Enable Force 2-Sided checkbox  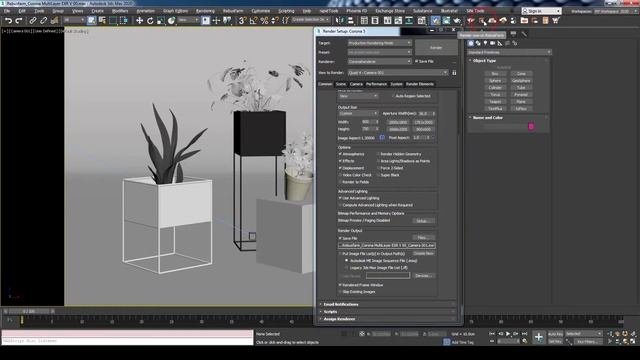378,168
